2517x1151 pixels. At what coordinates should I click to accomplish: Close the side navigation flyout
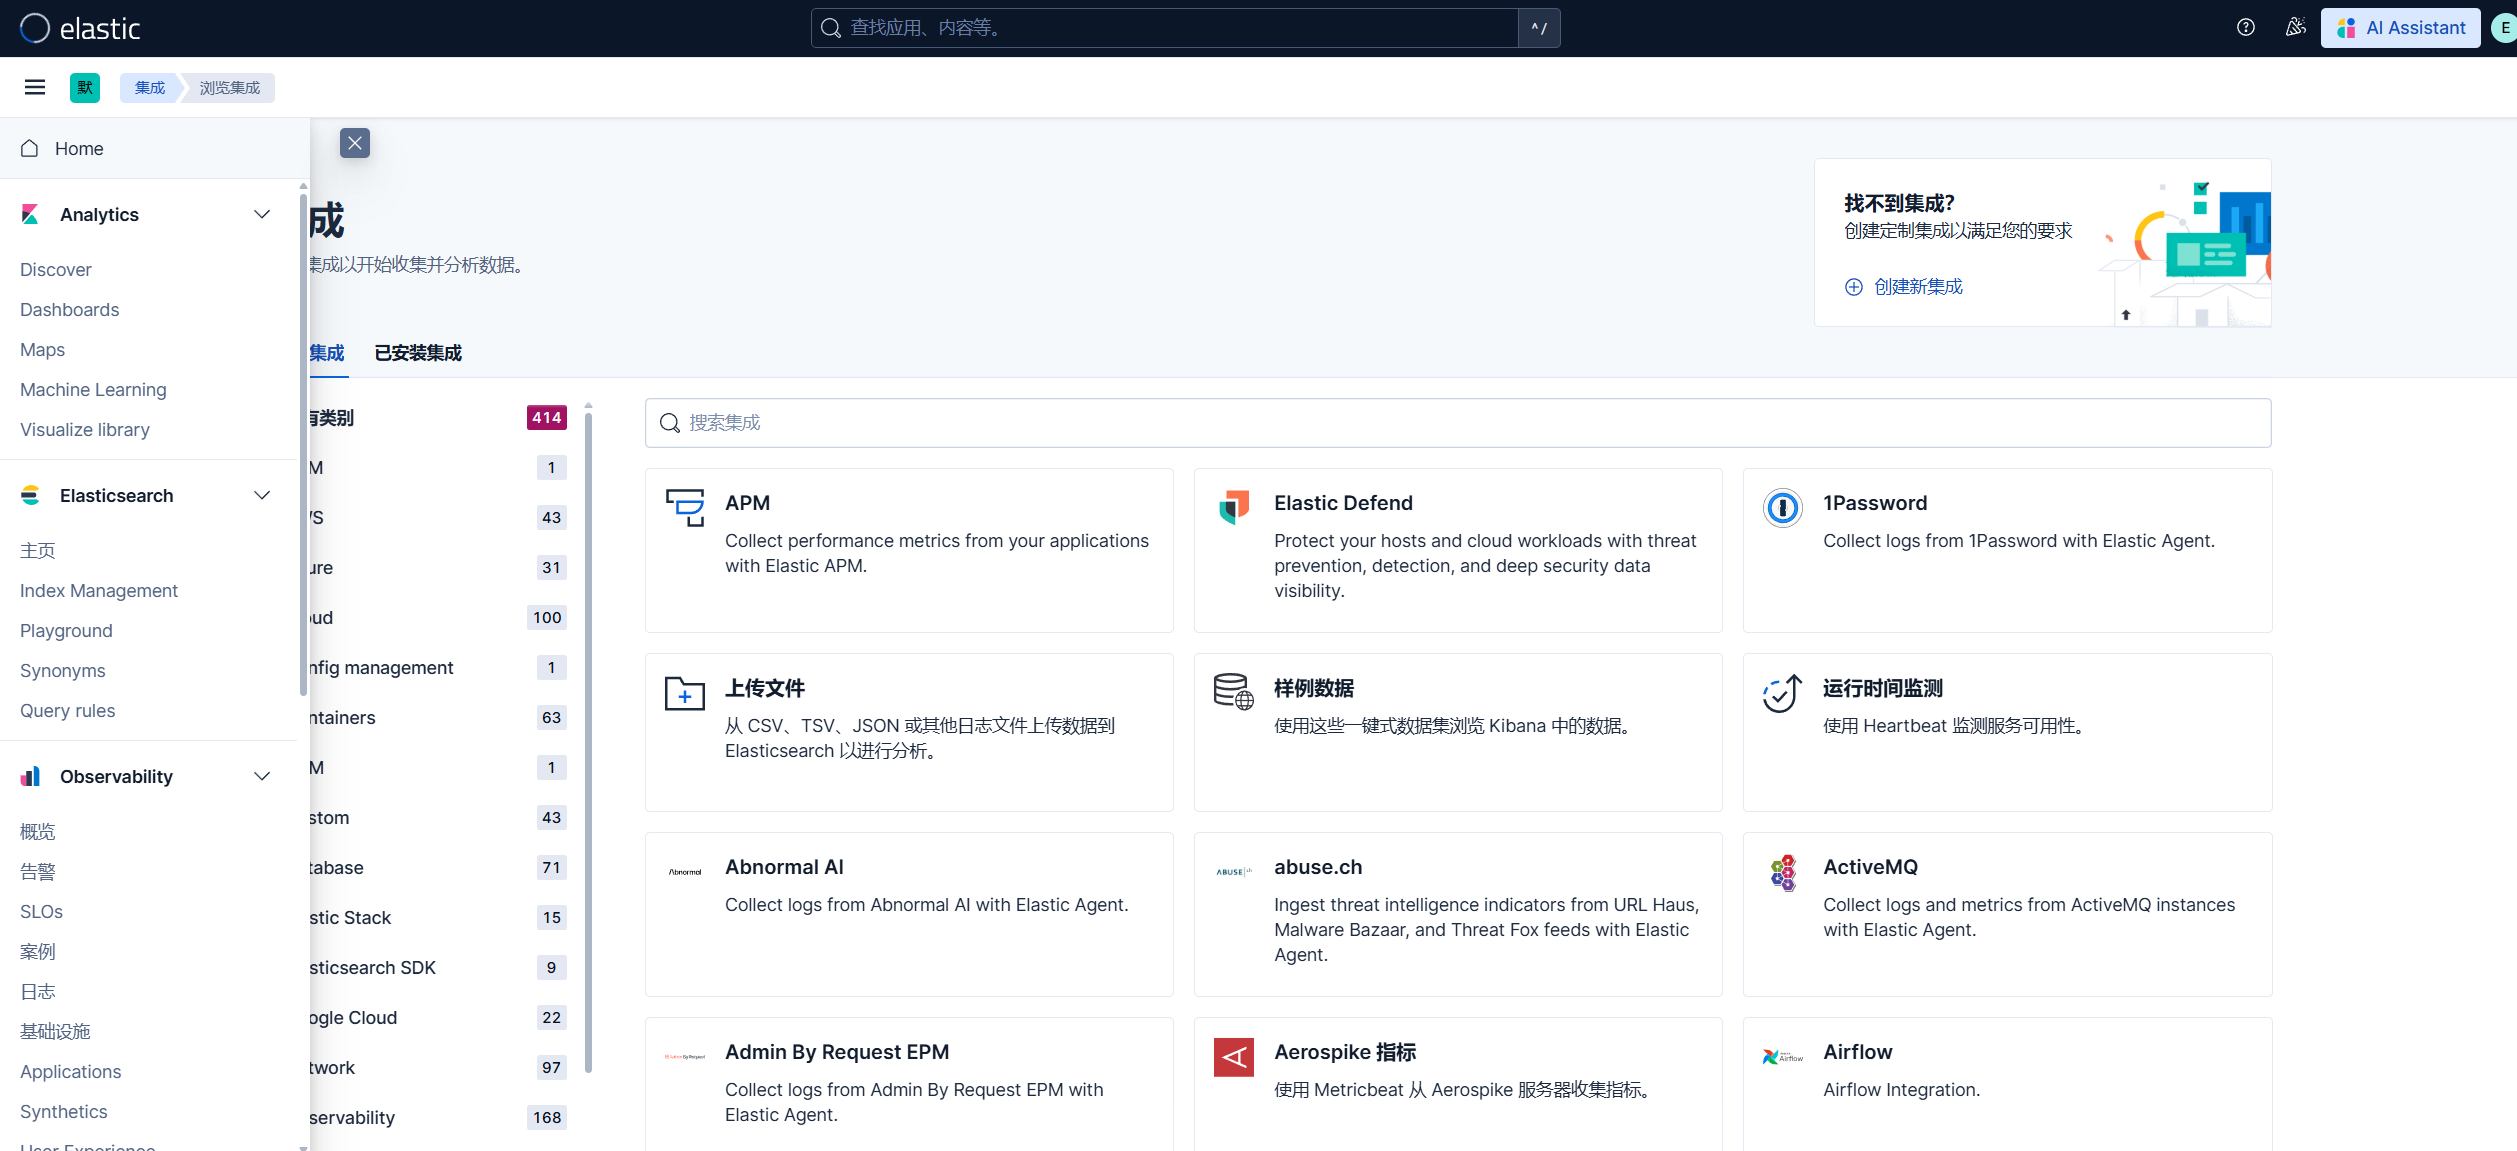pos(355,143)
